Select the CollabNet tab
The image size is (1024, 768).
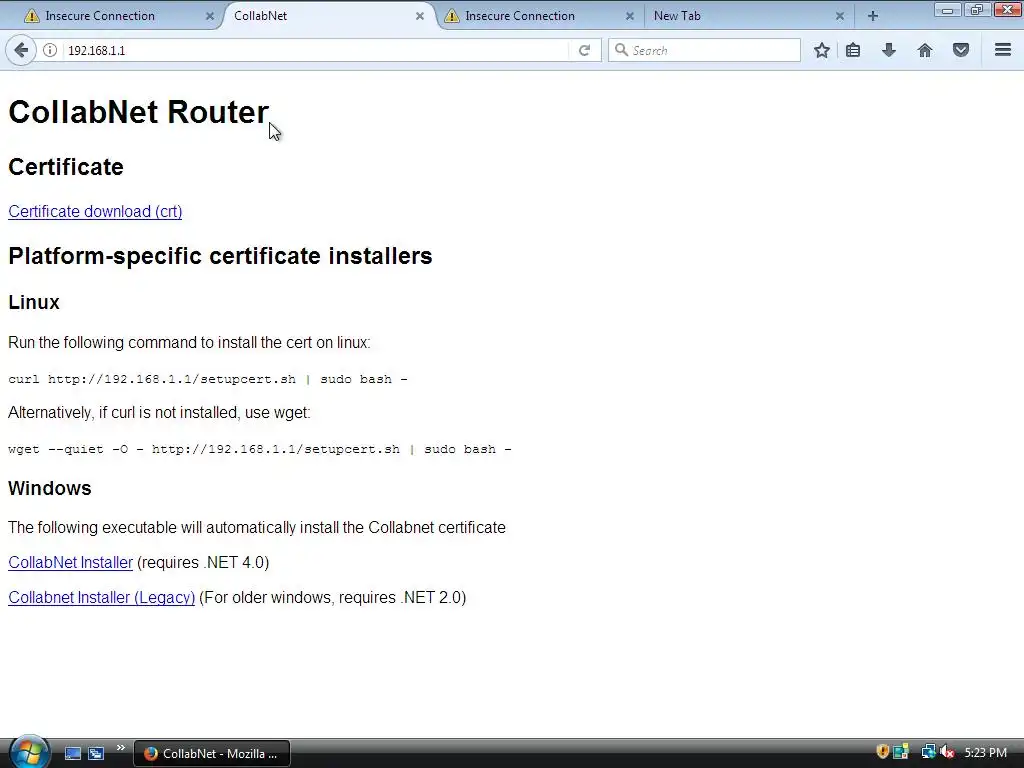click(327, 16)
